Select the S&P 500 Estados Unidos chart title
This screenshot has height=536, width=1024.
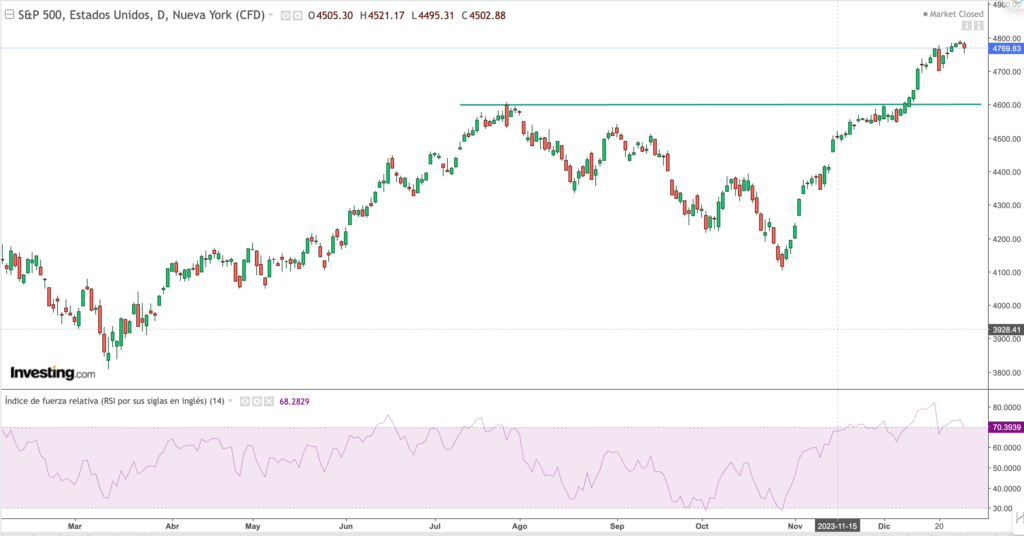140,15
